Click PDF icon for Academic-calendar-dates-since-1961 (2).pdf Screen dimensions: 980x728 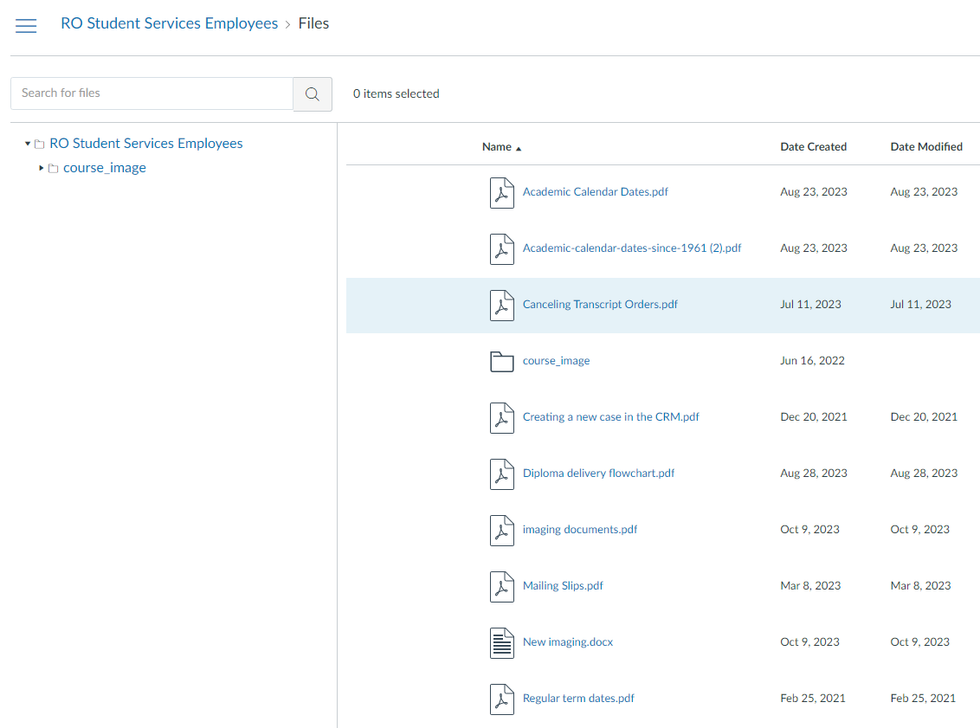(x=502, y=249)
